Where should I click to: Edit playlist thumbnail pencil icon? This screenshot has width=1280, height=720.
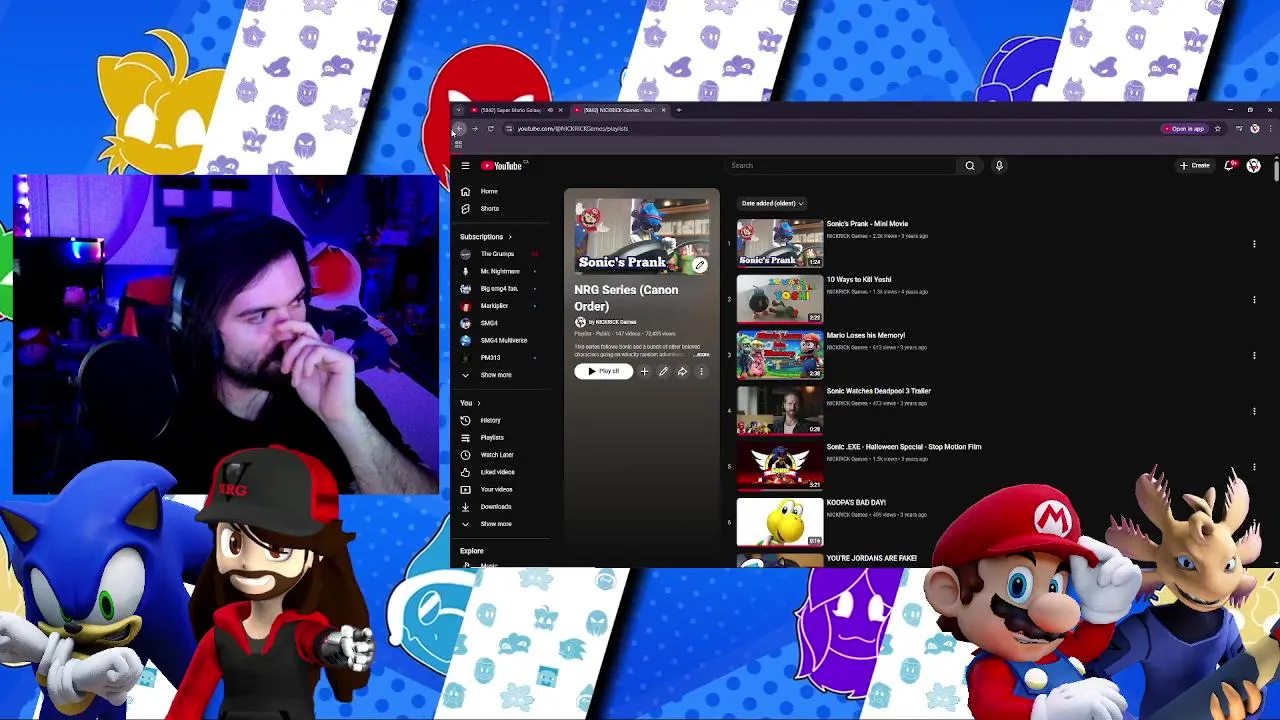pos(700,265)
